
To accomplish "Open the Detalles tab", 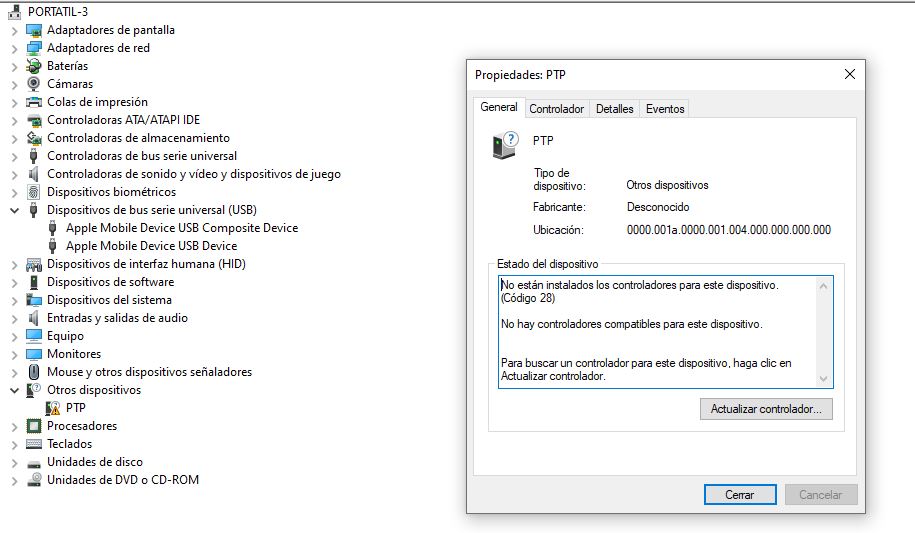I will 614,109.
